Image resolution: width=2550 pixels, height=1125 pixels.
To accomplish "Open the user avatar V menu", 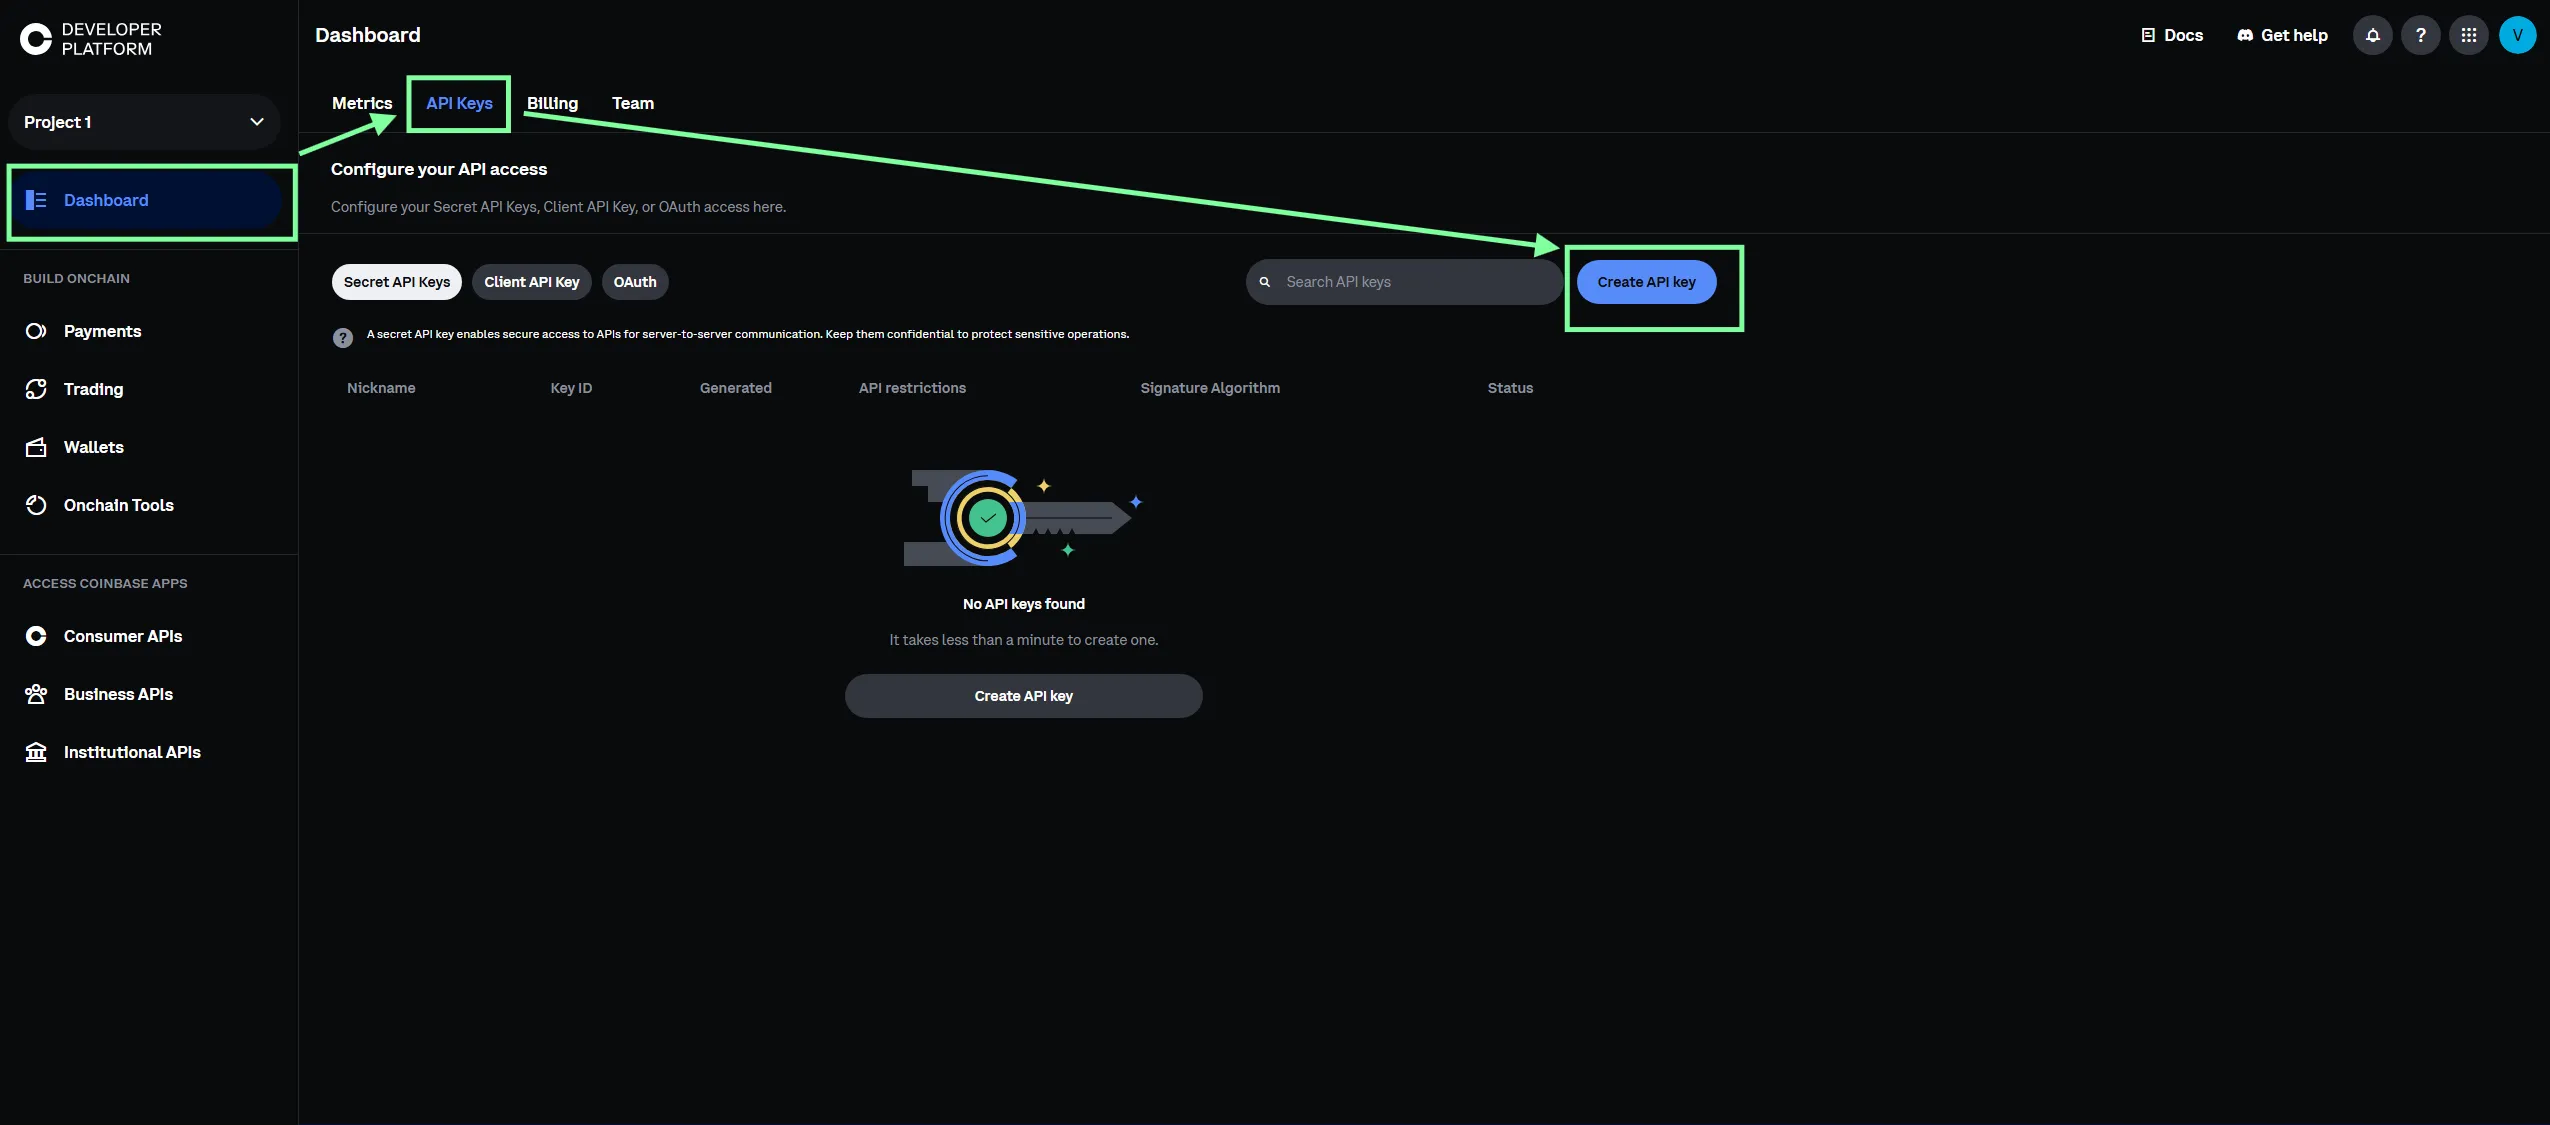I will point(2517,35).
